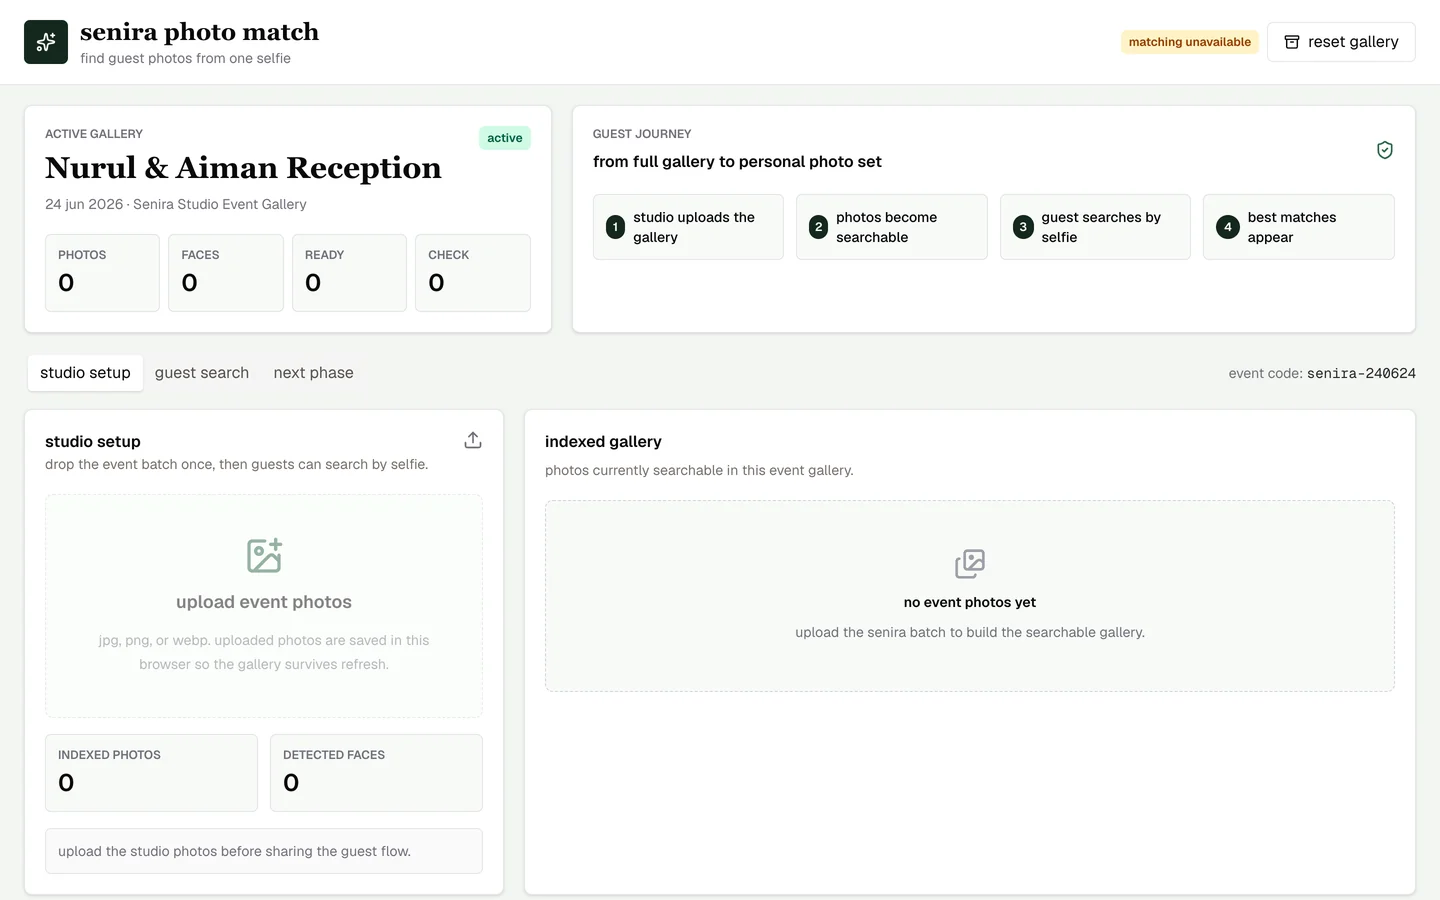The image size is (1440, 900).
Task: Click the image stack icon in indexed gallery
Action: (x=970, y=564)
